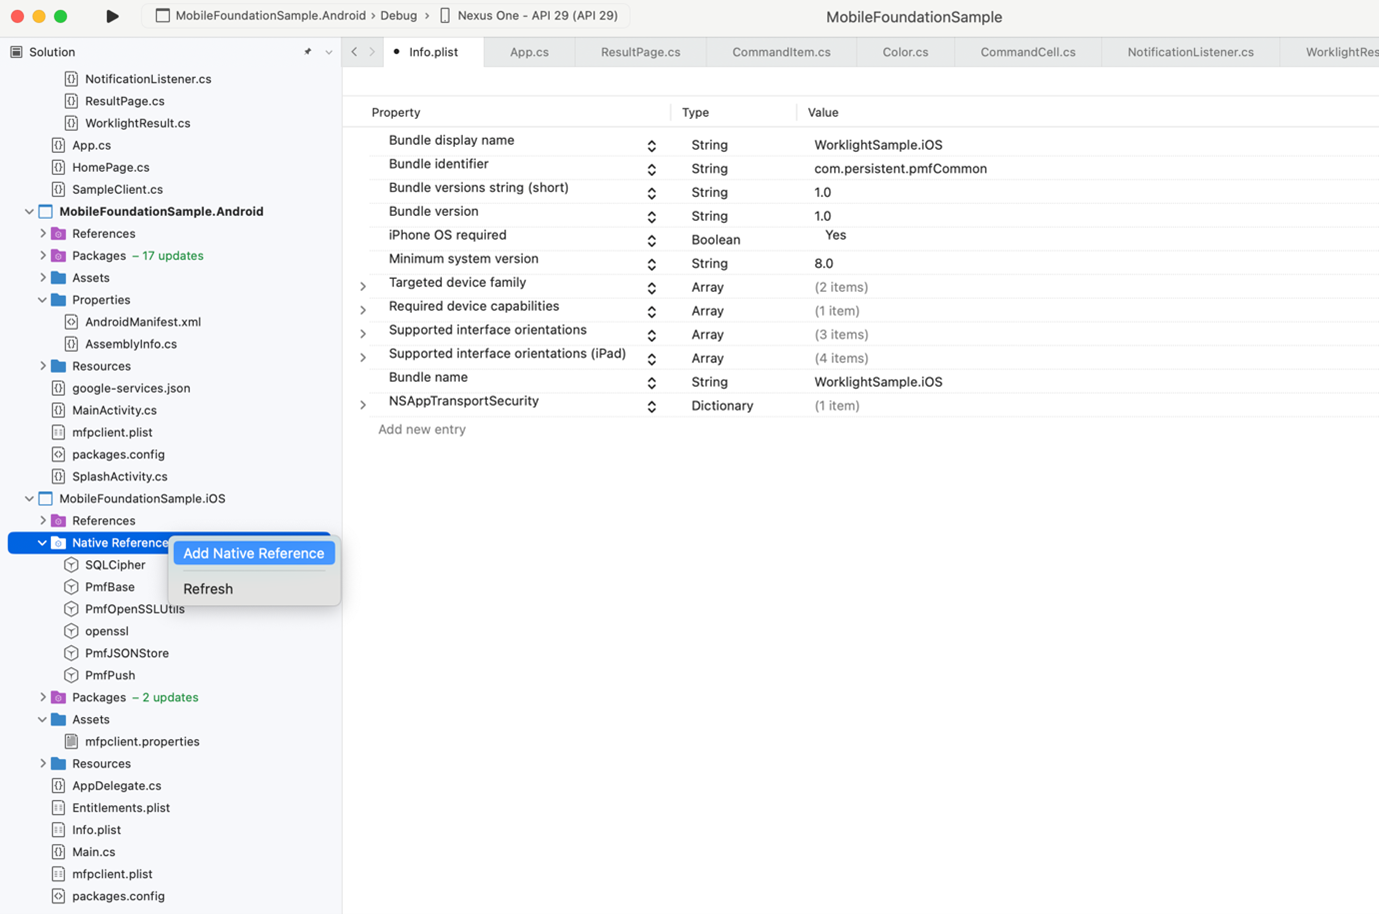Collapse the MobileFoundationSample.iOS project node
The height and width of the screenshot is (914, 1379).
tap(29, 499)
